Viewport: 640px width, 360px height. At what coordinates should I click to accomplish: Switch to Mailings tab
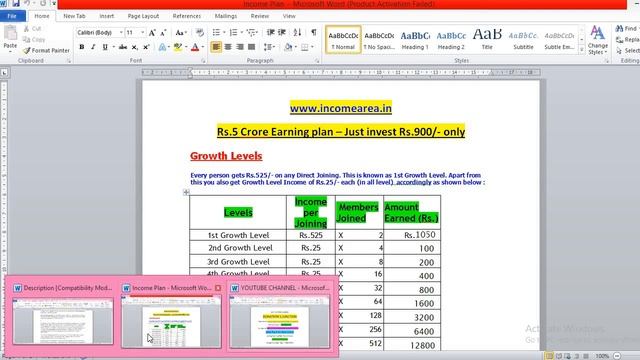coord(226,16)
